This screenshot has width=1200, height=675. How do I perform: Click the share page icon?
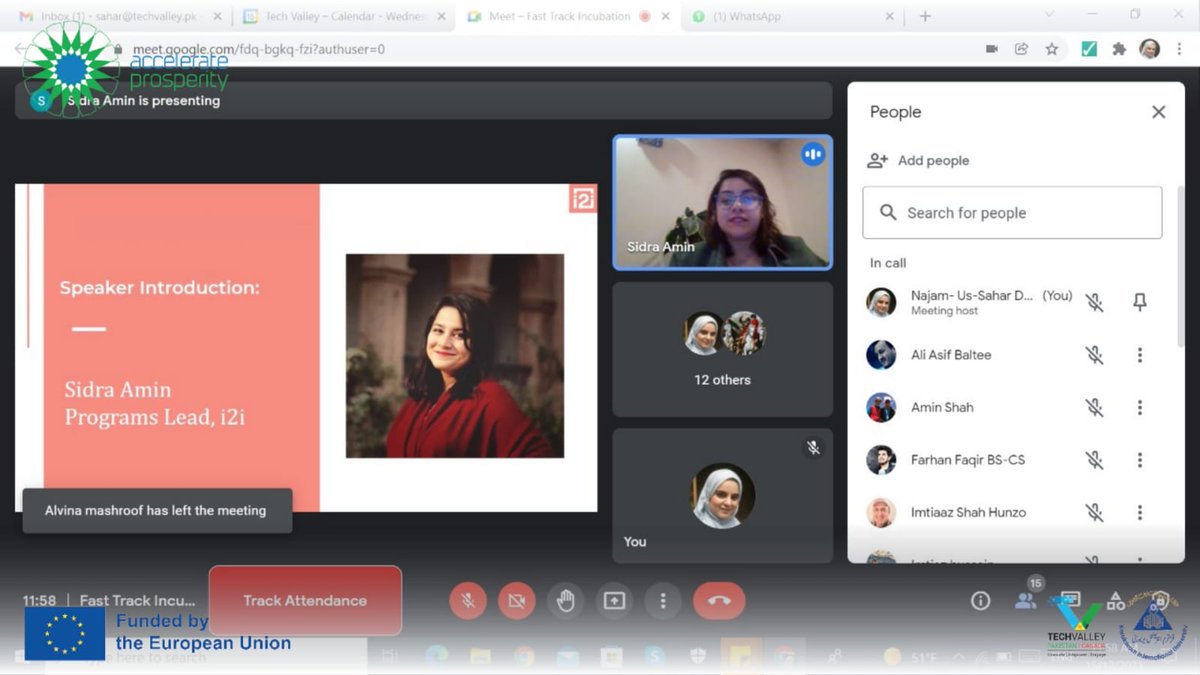(x=1021, y=48)
